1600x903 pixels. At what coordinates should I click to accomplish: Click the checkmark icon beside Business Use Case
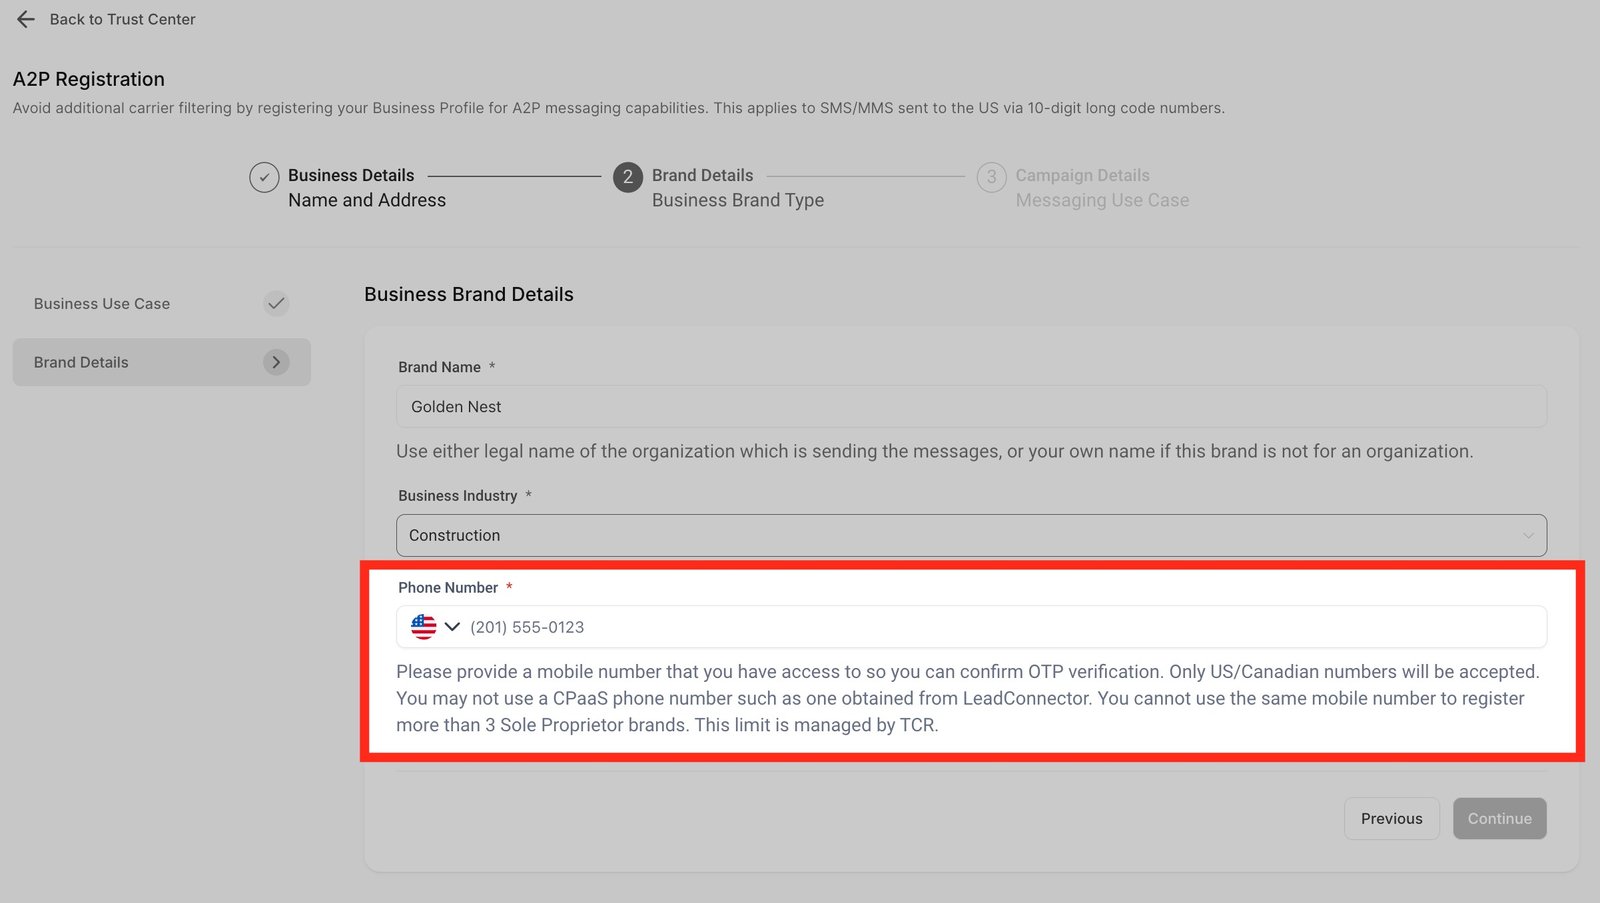[276, 303]
